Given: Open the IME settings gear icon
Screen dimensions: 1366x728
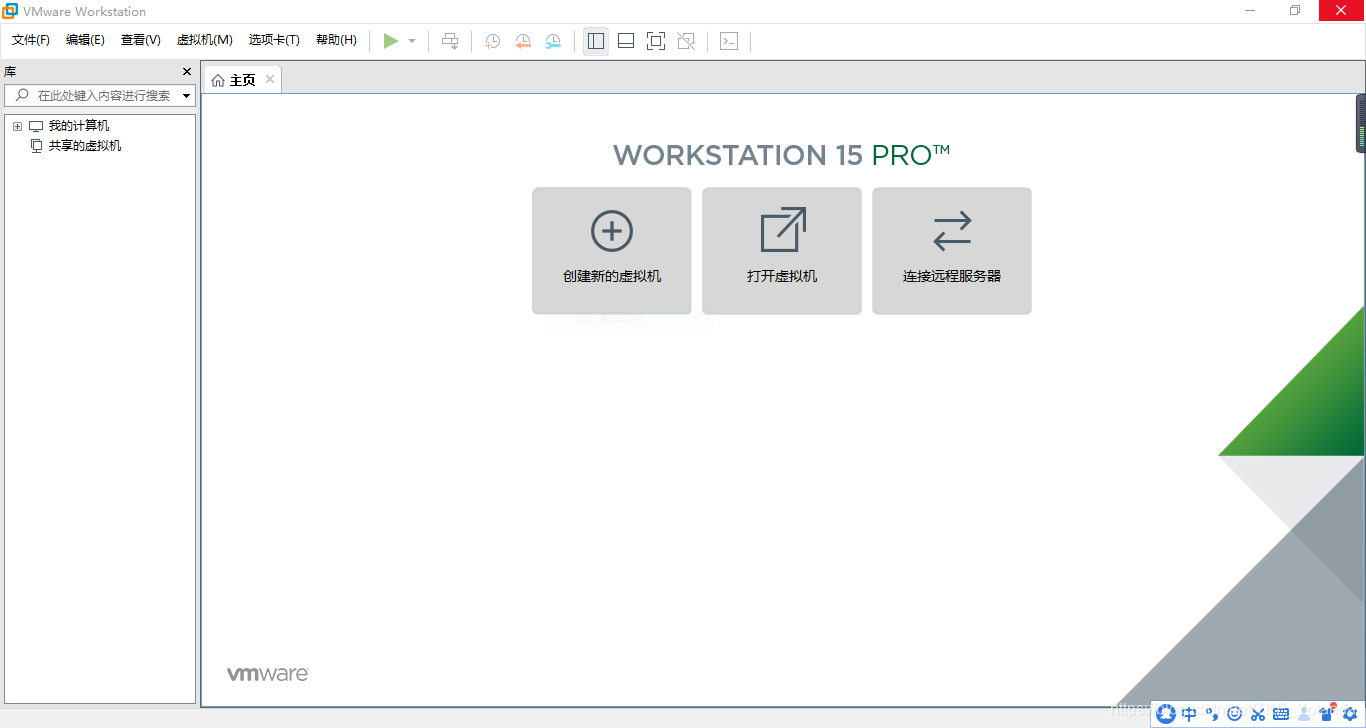Looking at the screenshot, I should (x=1350, y=713).
